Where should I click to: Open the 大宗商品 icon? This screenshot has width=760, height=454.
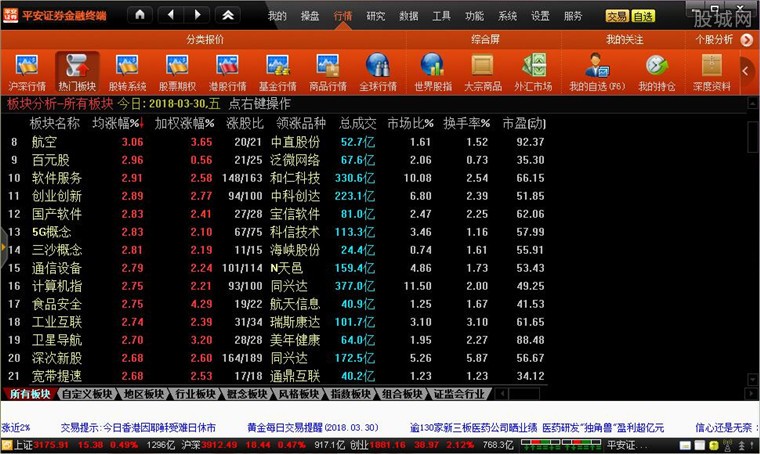483,73
